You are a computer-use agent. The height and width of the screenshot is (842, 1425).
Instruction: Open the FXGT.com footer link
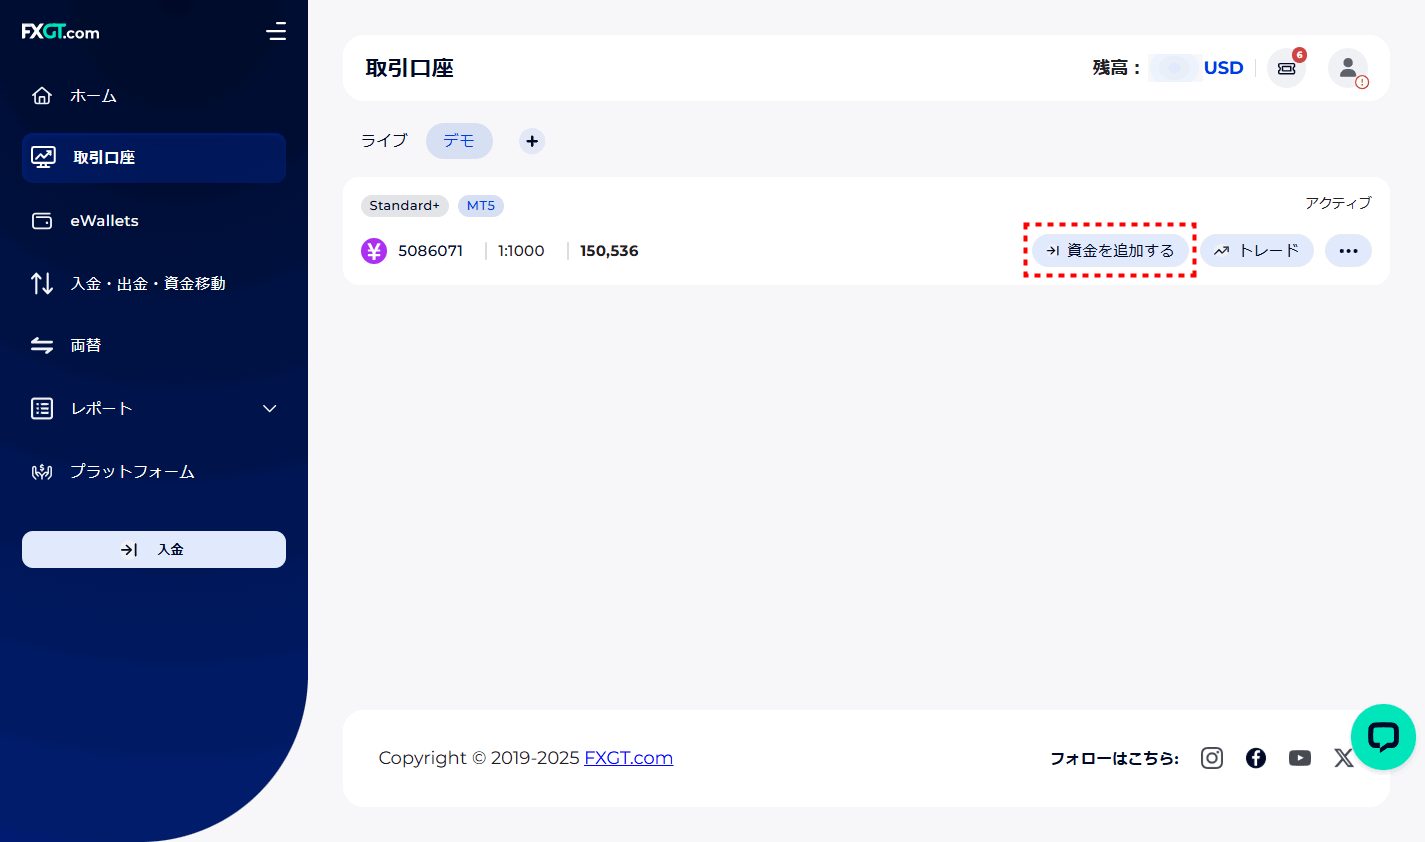(628, 758)
